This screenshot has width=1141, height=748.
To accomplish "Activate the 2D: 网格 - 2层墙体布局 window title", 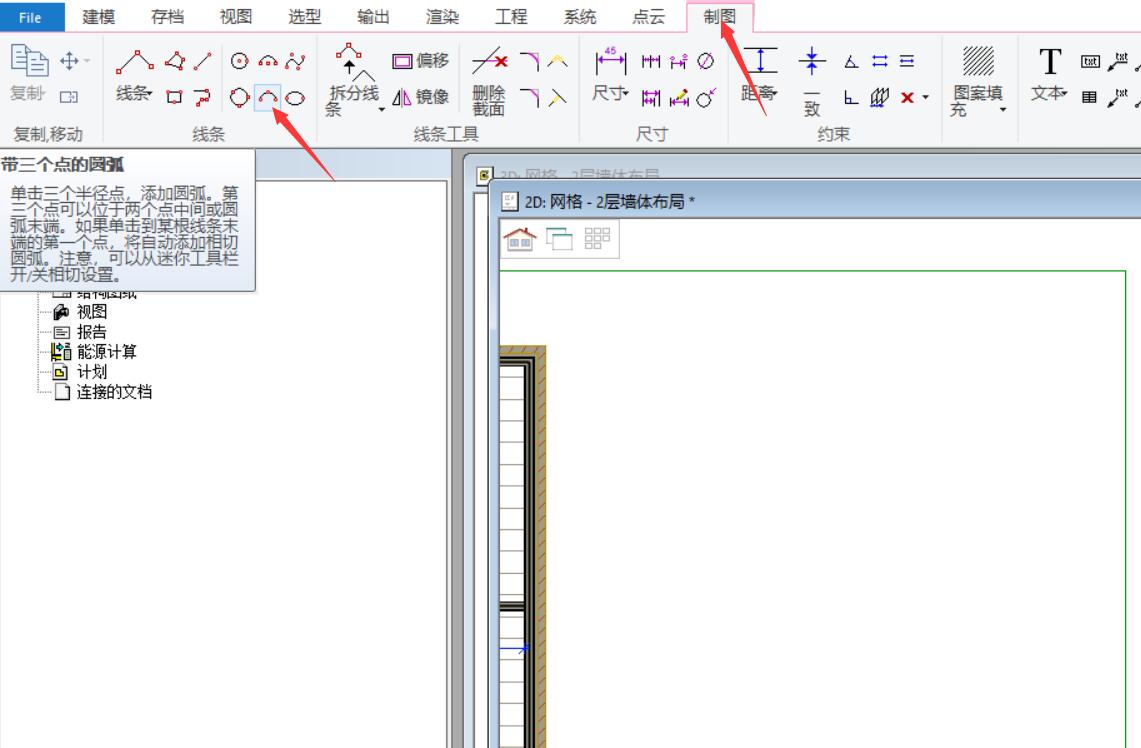I will tap(610, 202).
